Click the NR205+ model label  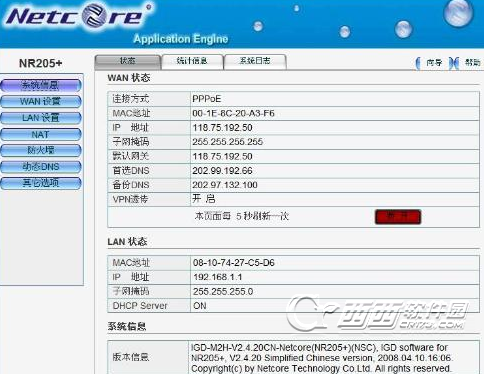coord(41,63)
